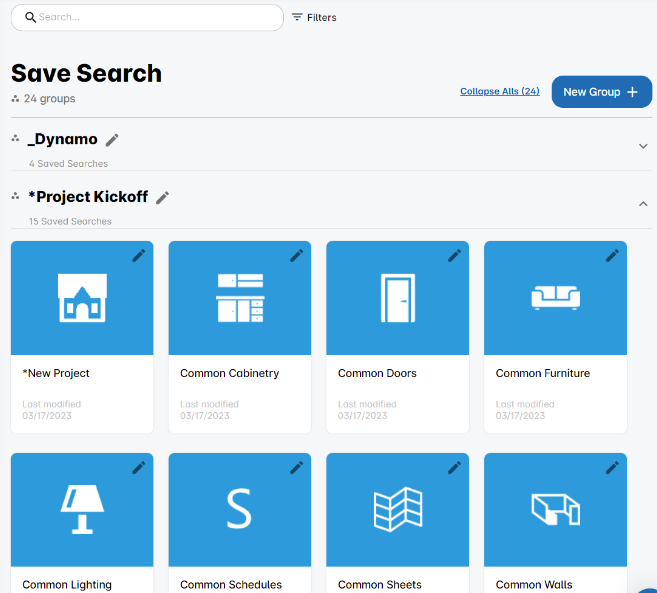This screenshot has height=593, width=657.
Task: Click the '15 Saved Searches' label
Action: pyautogui.click(x=70, y=221)
